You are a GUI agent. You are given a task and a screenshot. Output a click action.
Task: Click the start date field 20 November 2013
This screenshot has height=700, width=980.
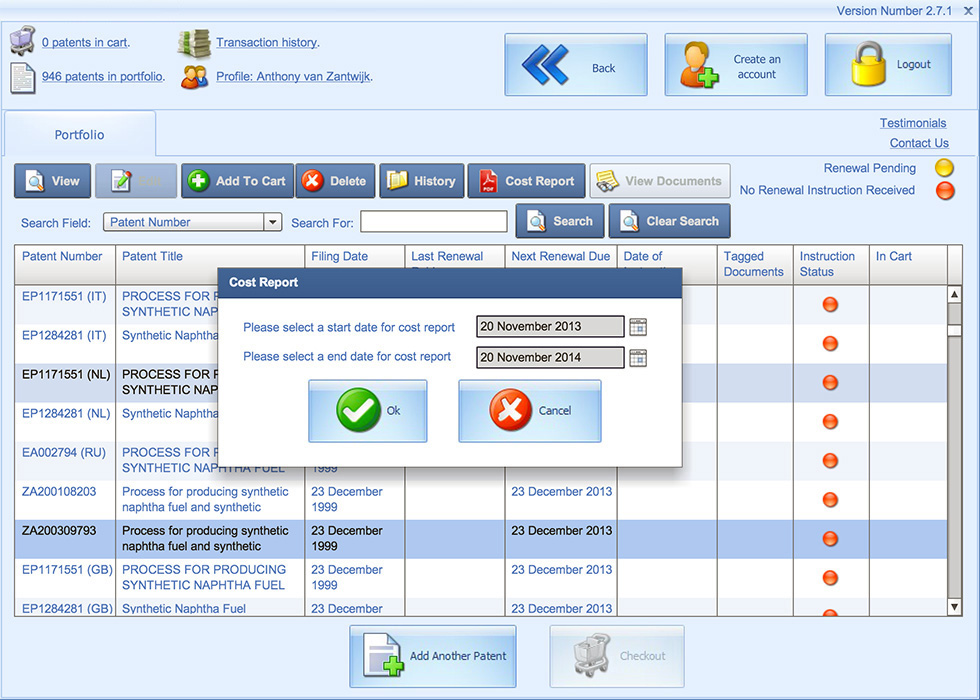pos(550,326)
